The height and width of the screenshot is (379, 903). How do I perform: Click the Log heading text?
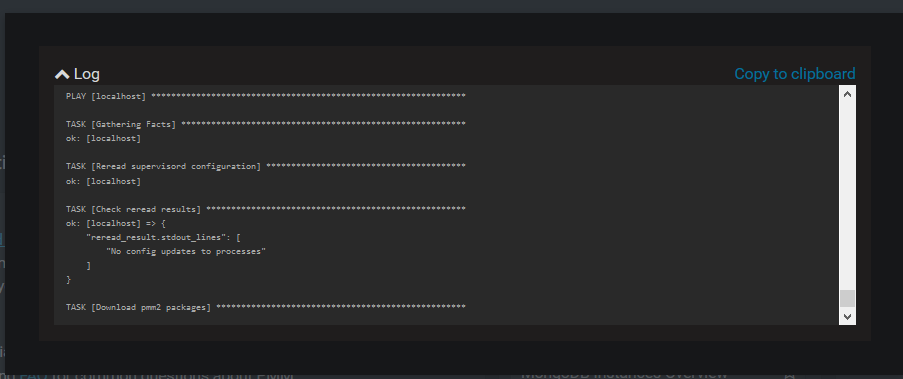point(87,74)
